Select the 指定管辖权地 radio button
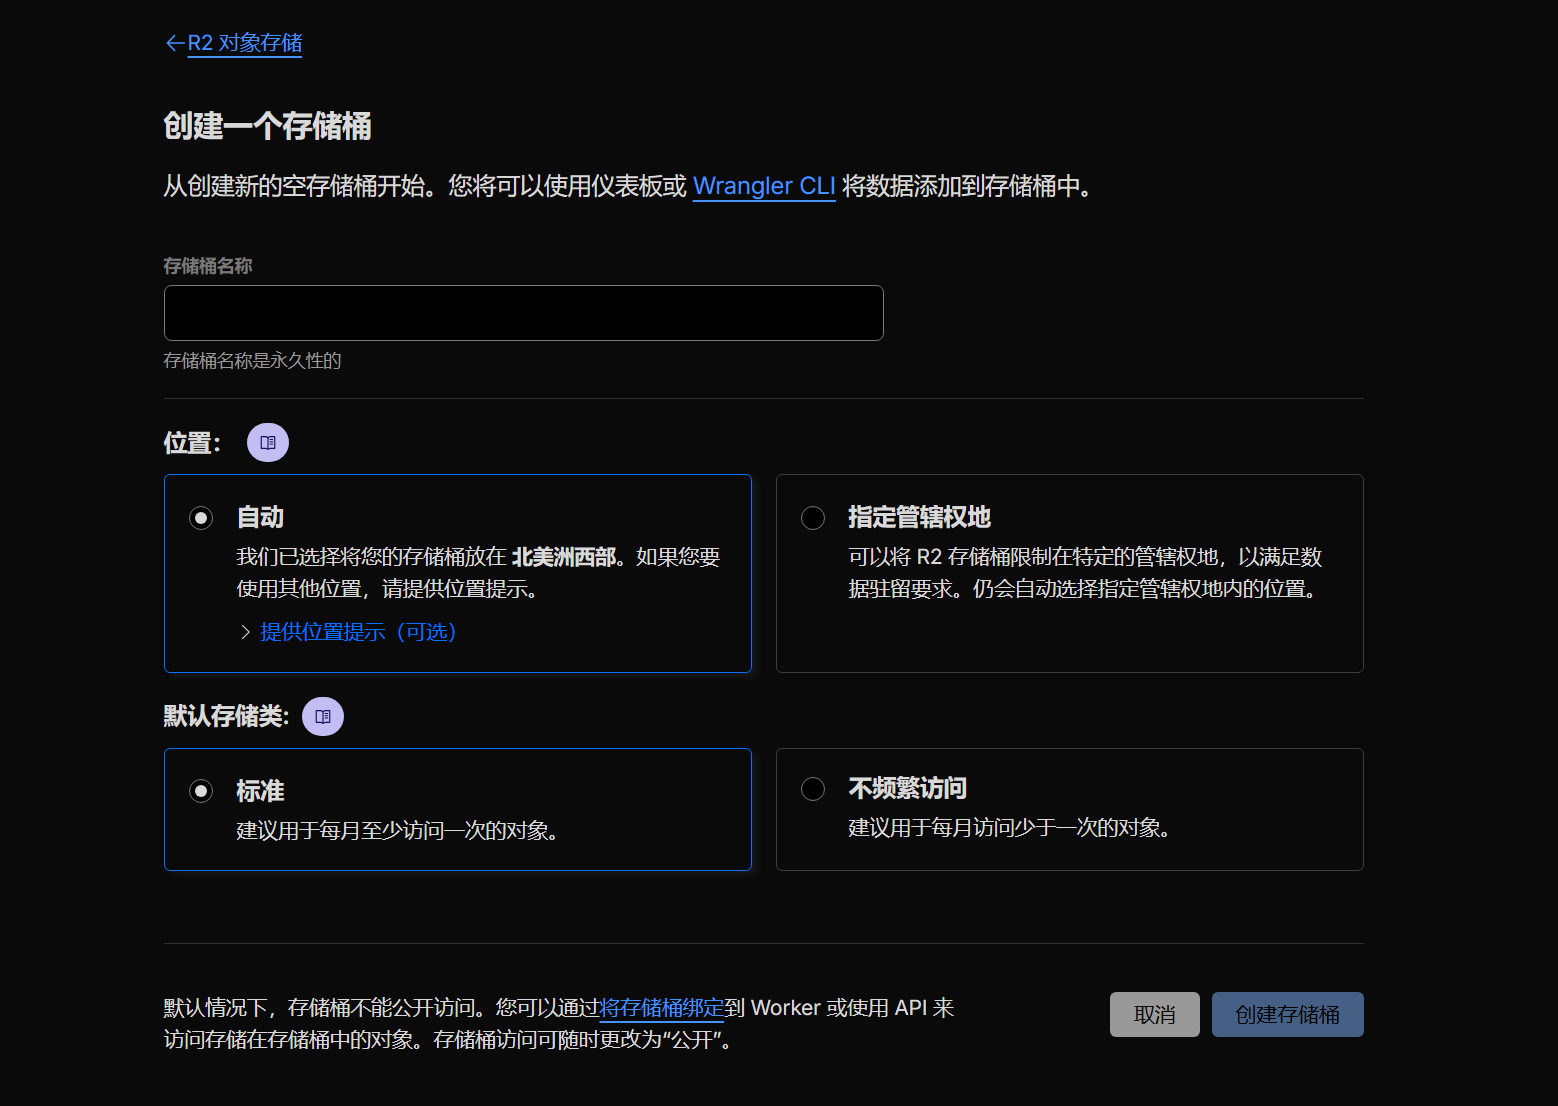The height and width of the screenshot is (1106, 1558). [813, 518]
